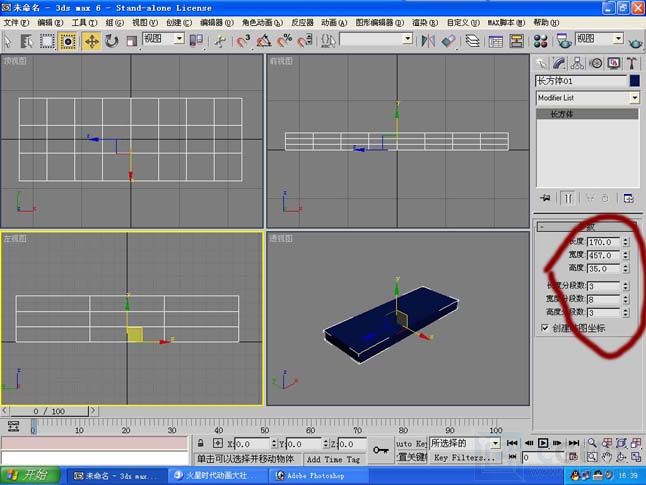Click the Add Time Tag field
The width and height of the screenshot is (646, 485).
click(x=334, y=459)
